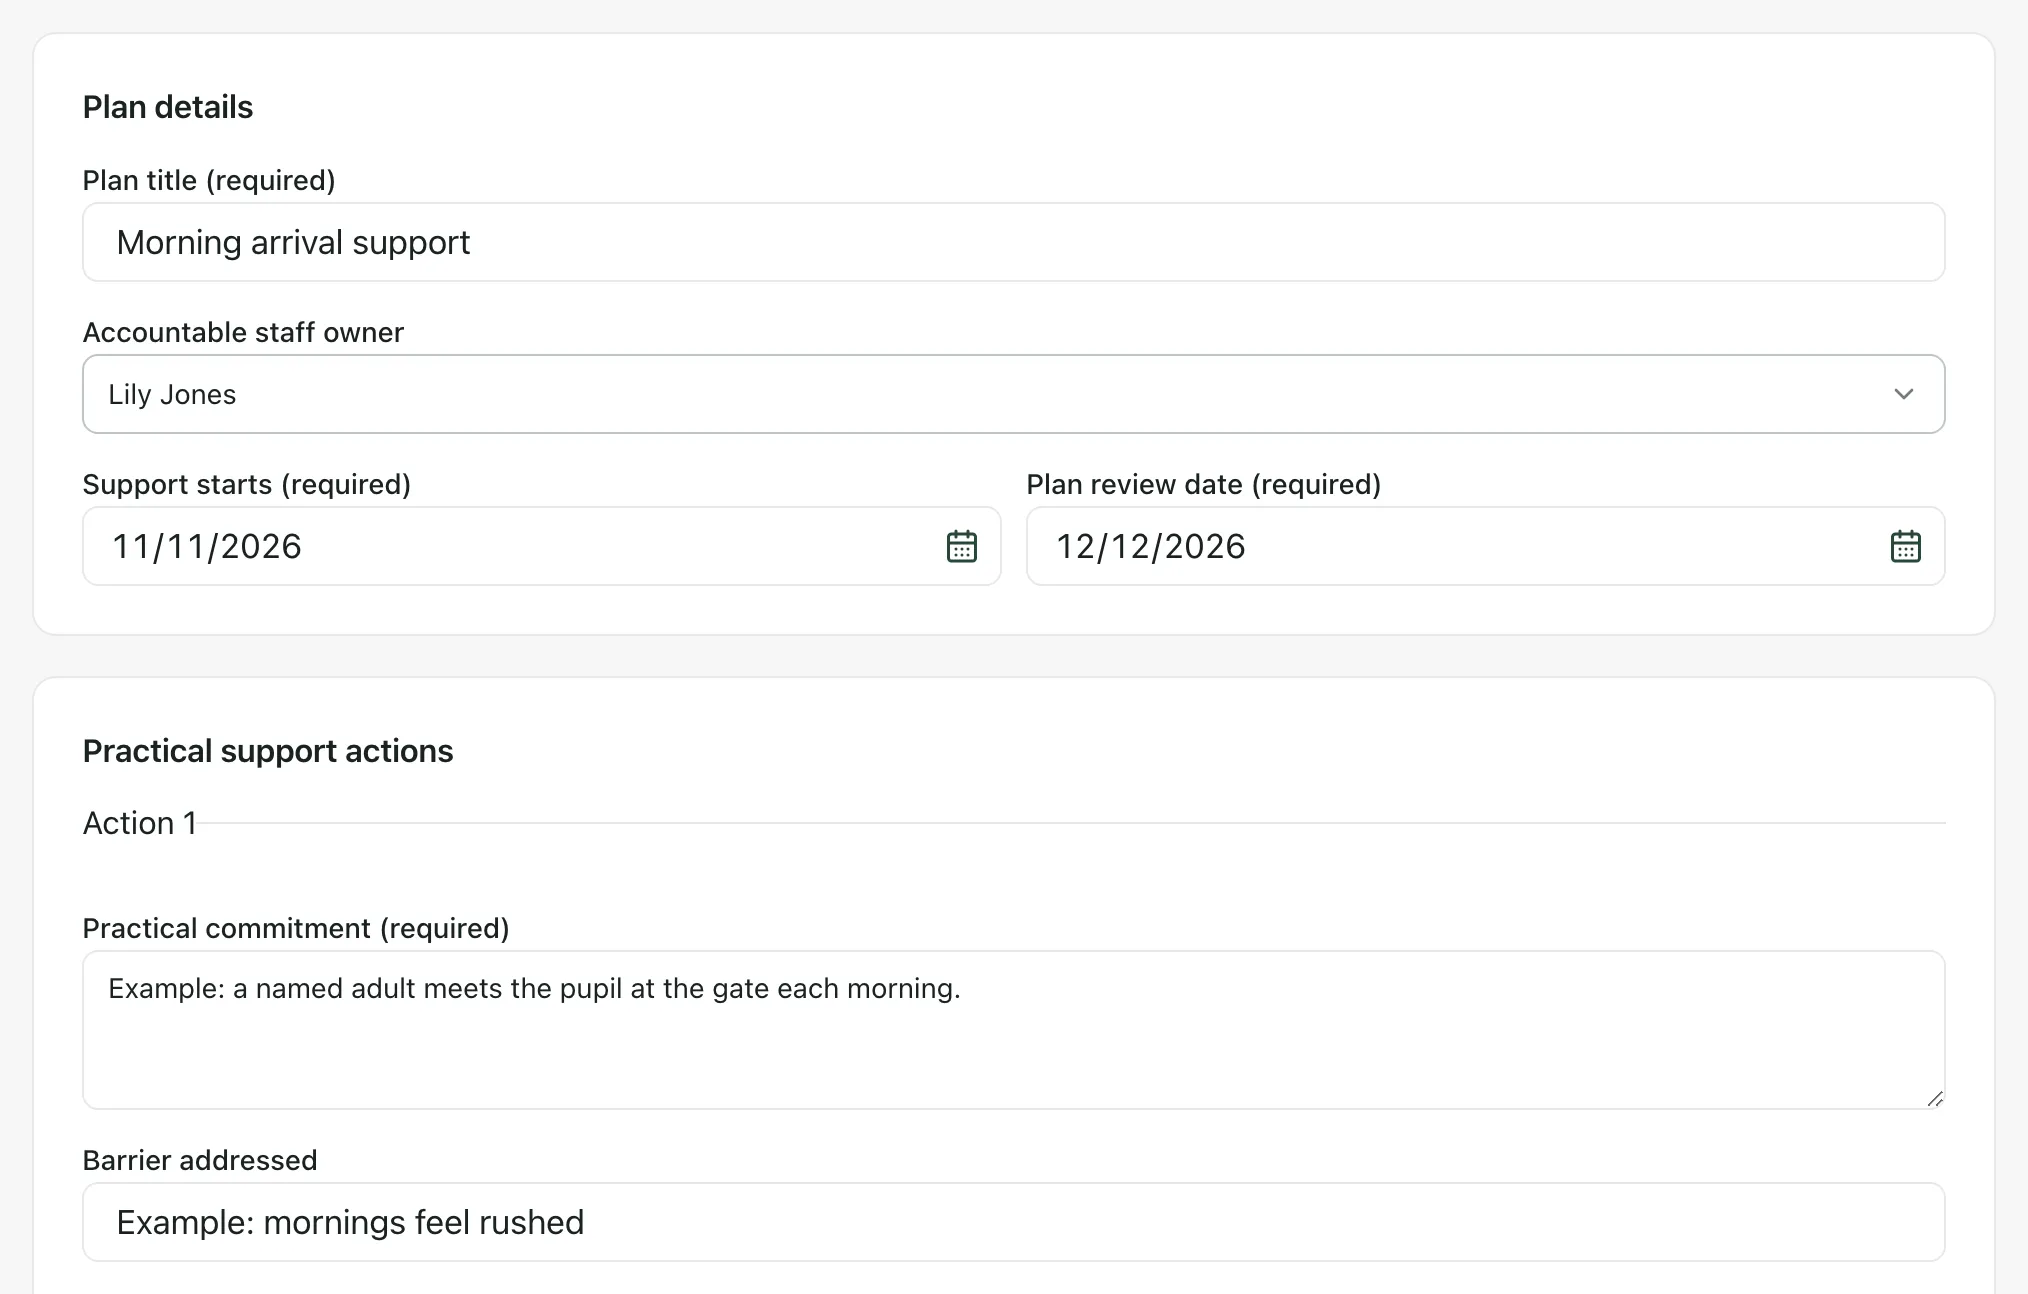
Task: Click the 'Support starts (required)' label
Action: (x=247, y=484)
